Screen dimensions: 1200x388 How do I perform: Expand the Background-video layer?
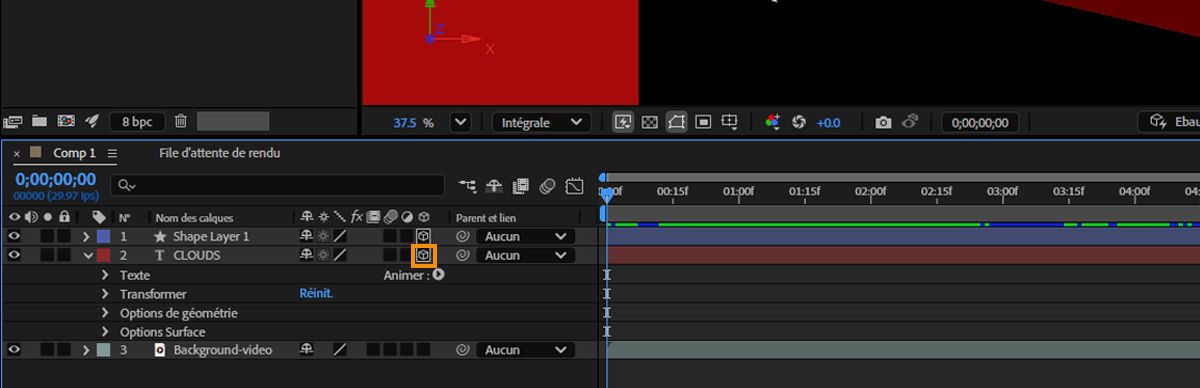click(87, 351)
